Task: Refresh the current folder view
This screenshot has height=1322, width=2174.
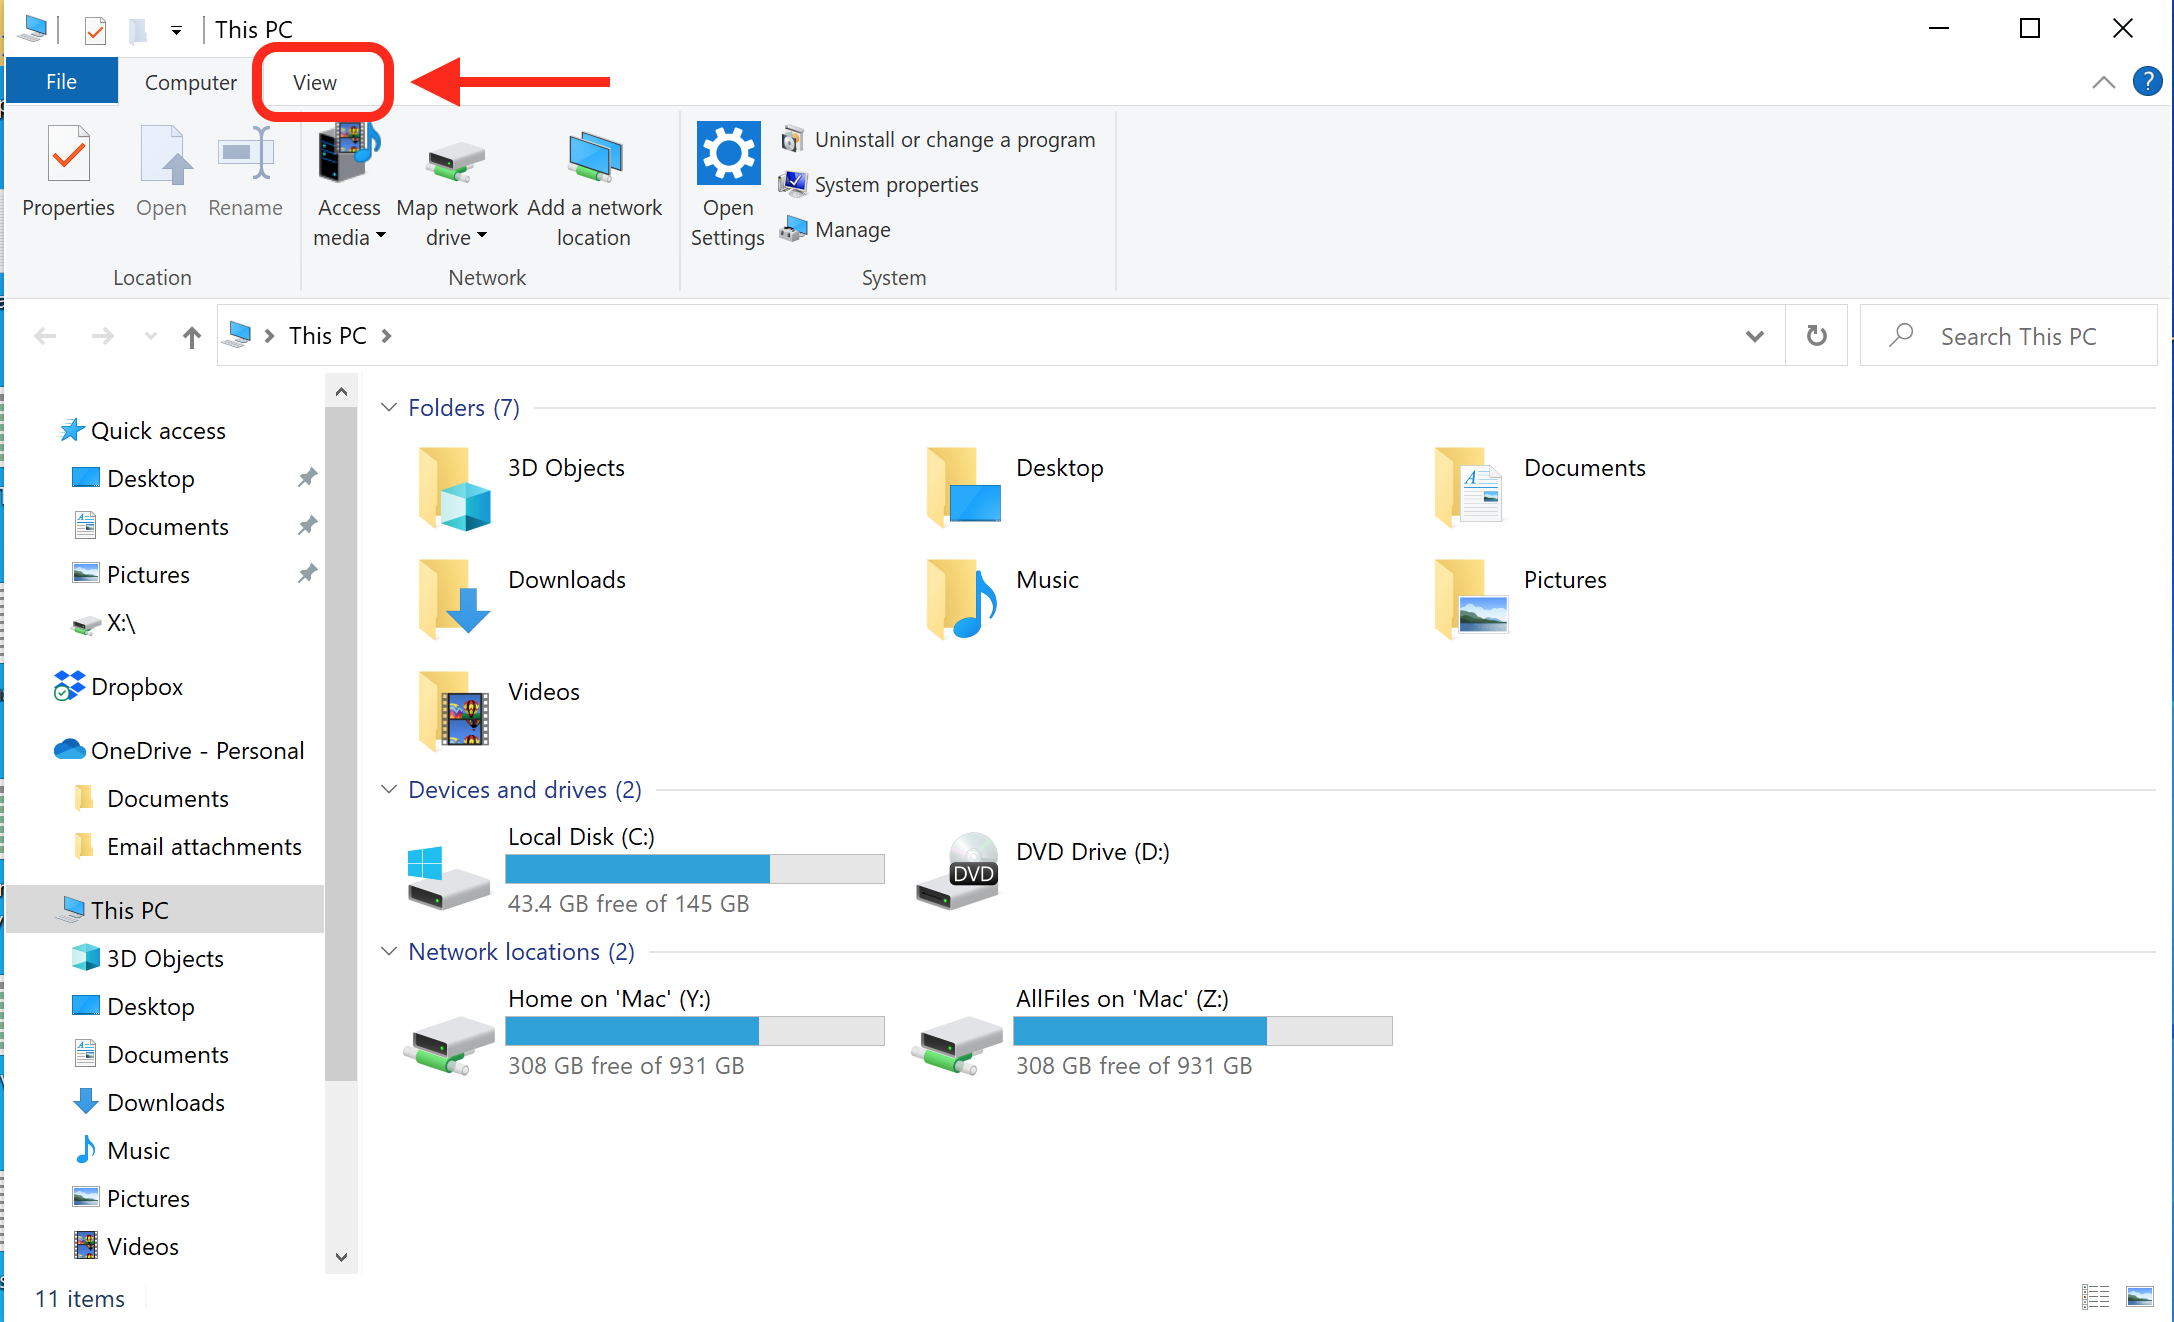Action: pyautogui.click(x=1816, y=335)
